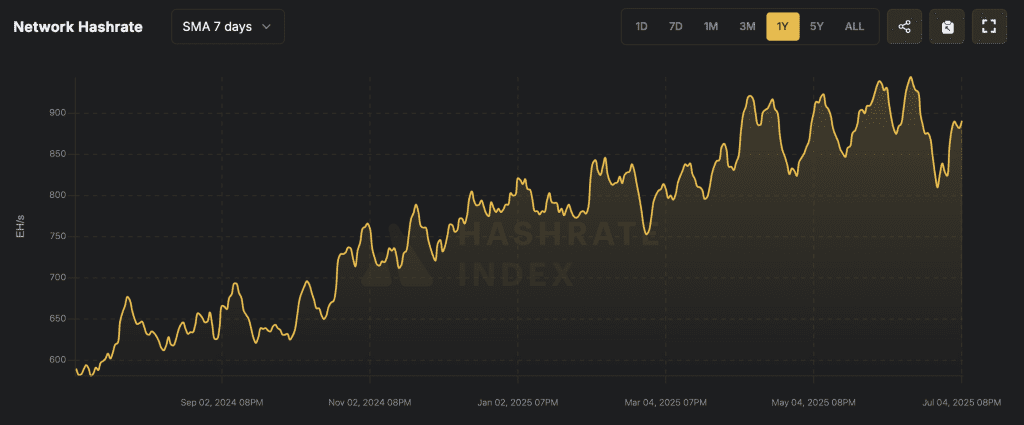Select the ALL time range
The image size is (1024, 425).
(854, 27)
